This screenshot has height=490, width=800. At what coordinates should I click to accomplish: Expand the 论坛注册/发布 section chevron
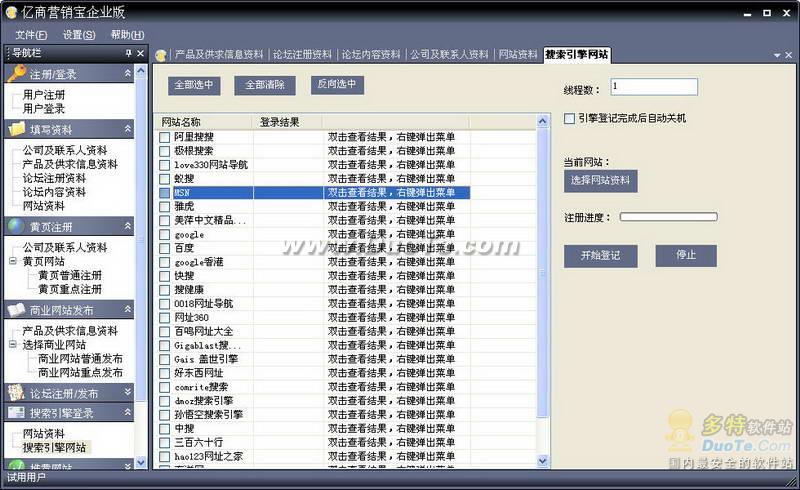pos(128,393)
